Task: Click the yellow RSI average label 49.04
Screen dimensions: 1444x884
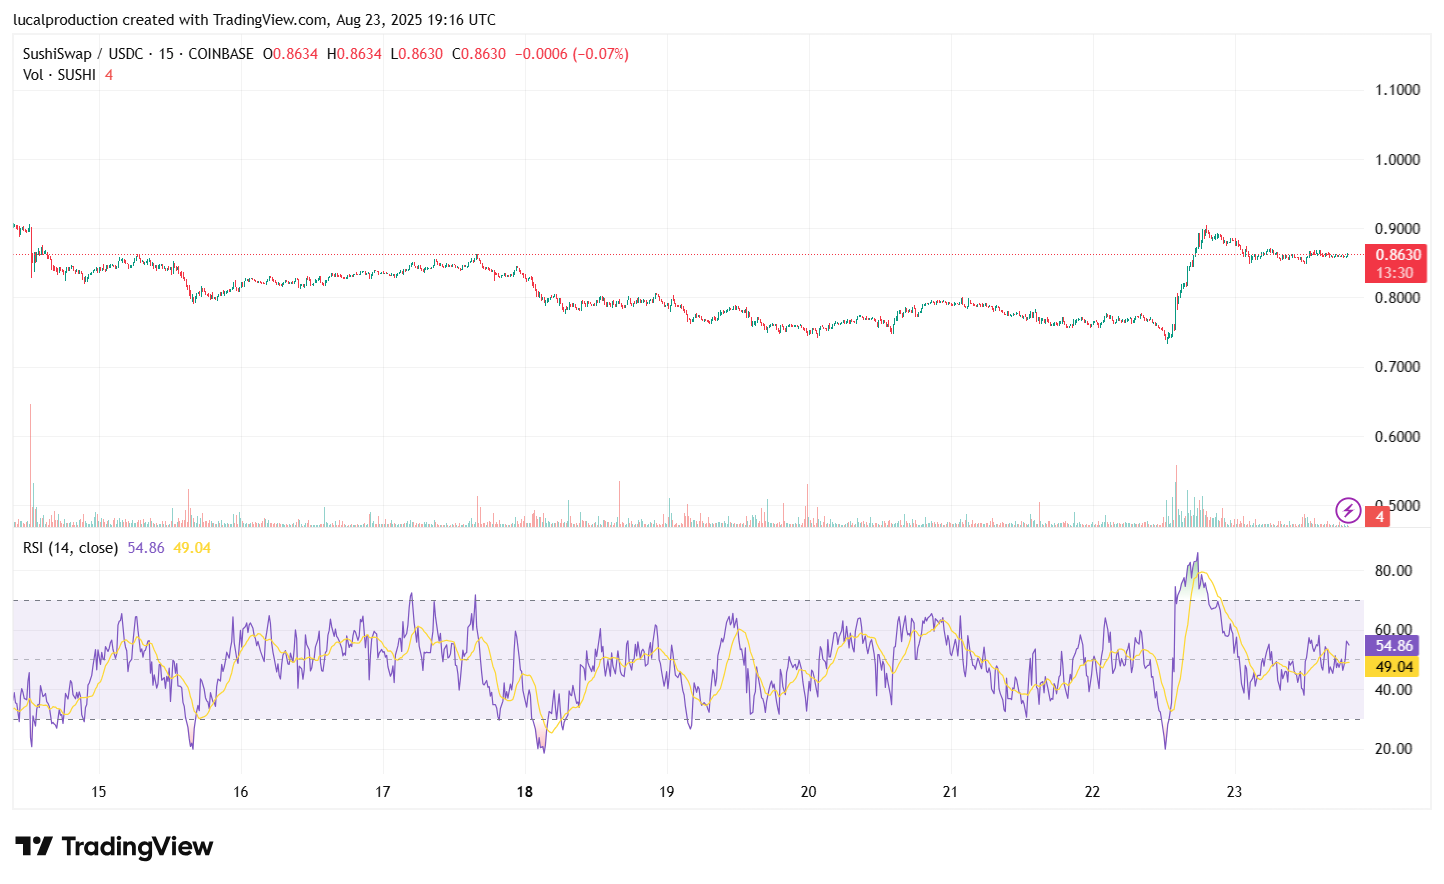Action: point(1393,667)
